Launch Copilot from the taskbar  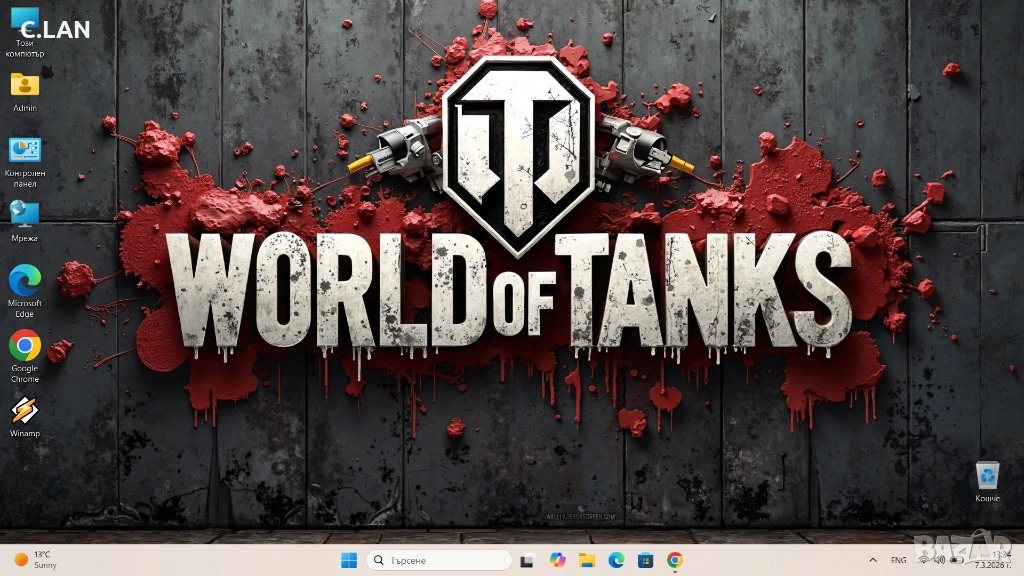coord(557,560)
